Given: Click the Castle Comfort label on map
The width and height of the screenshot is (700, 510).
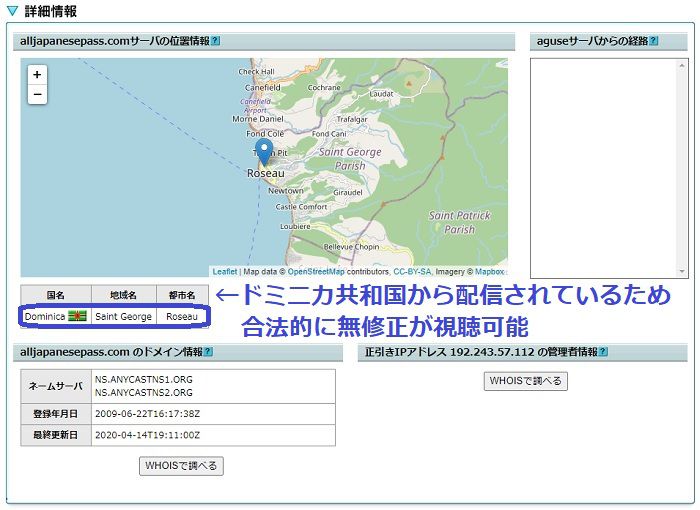Looking at the screenshot, I should coord(301,207).
